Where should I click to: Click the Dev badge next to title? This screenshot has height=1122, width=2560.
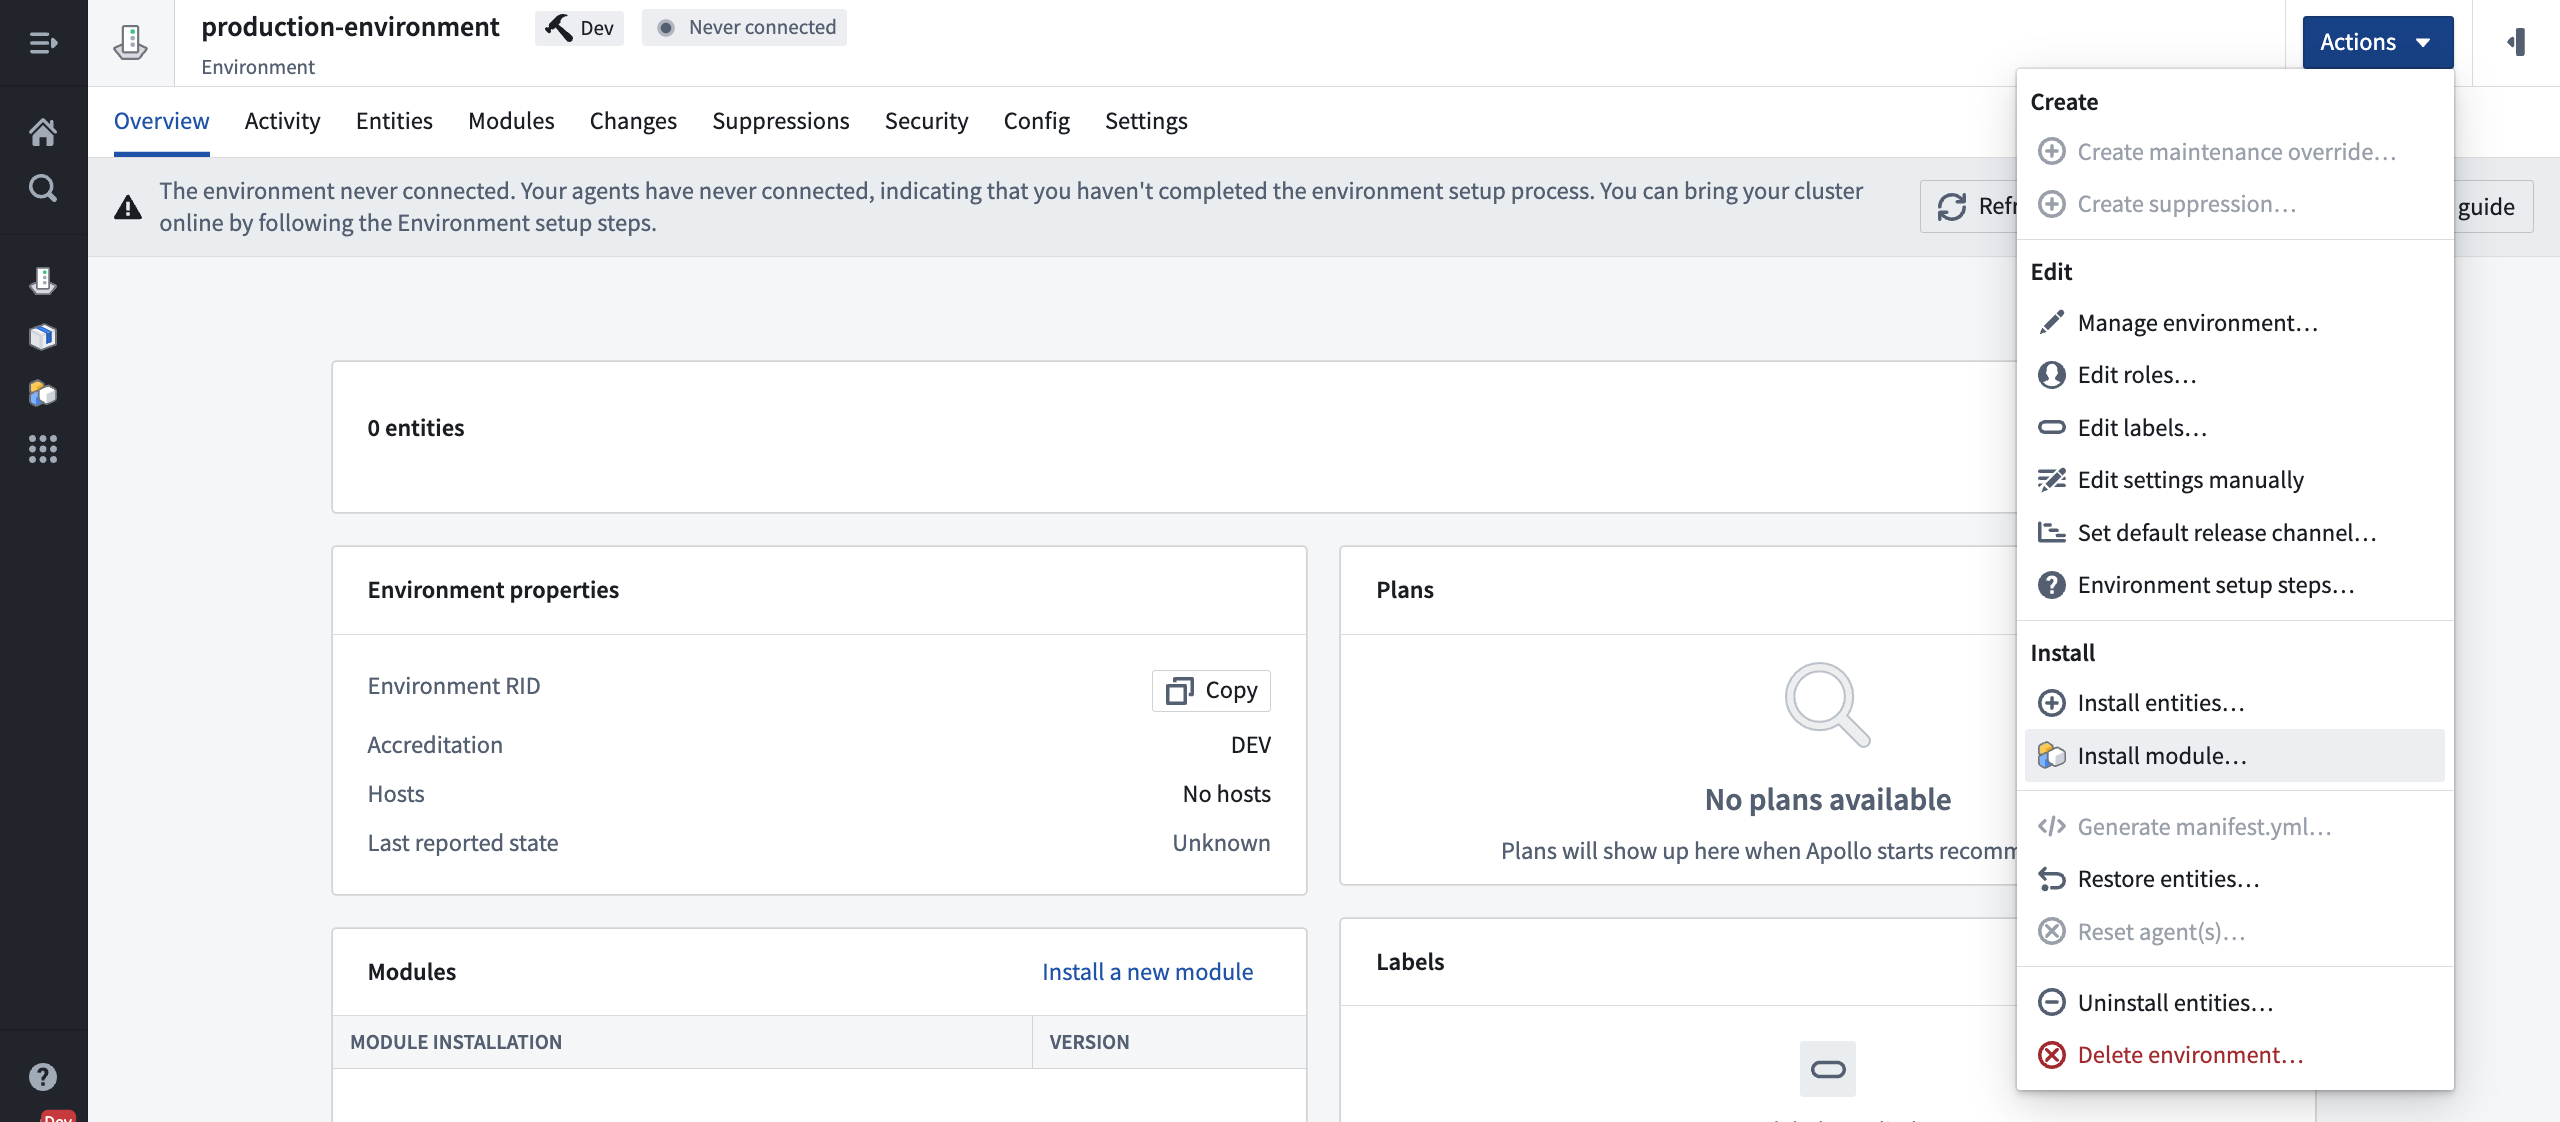tap(579, 27)
